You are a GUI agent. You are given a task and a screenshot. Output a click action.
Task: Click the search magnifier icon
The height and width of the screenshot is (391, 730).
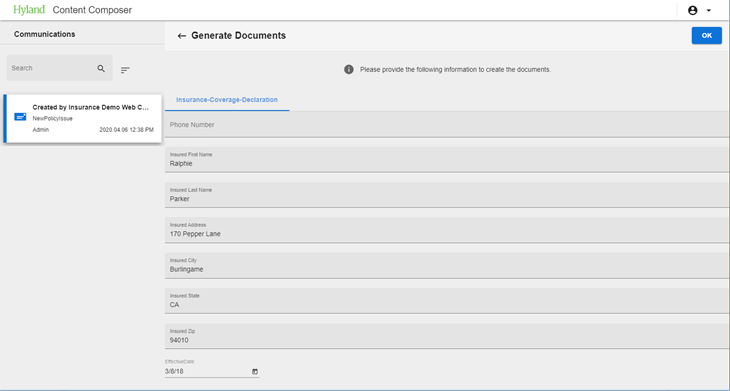click(101, 68)
